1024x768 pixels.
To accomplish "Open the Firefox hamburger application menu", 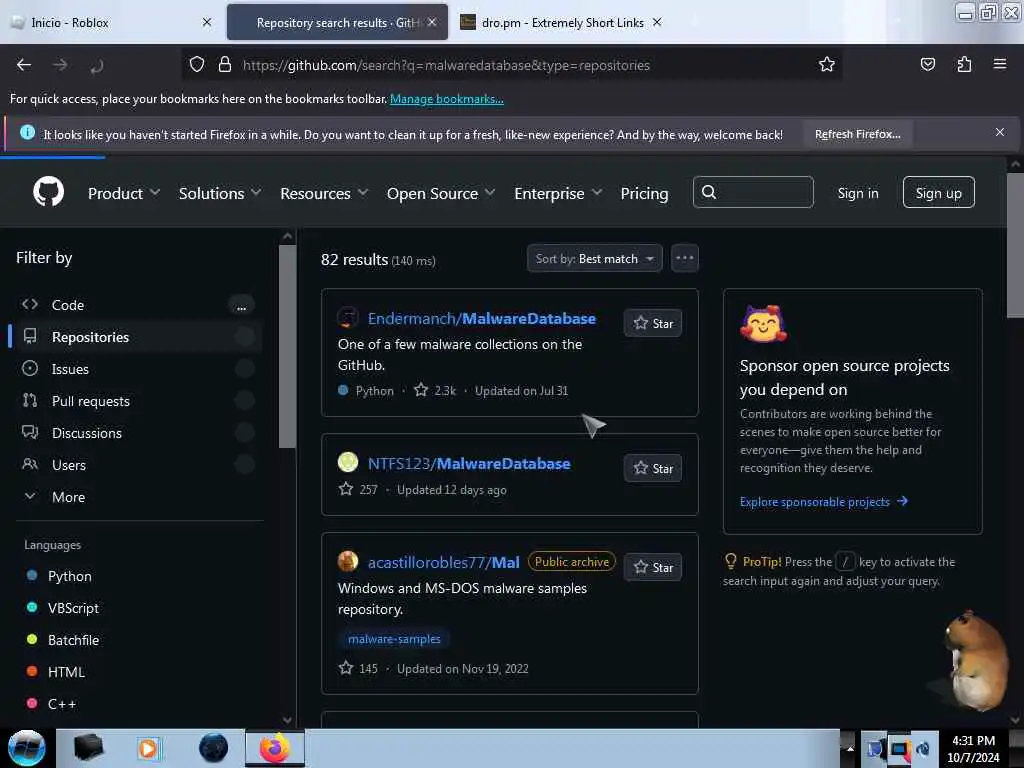I will pos(1000,64).
